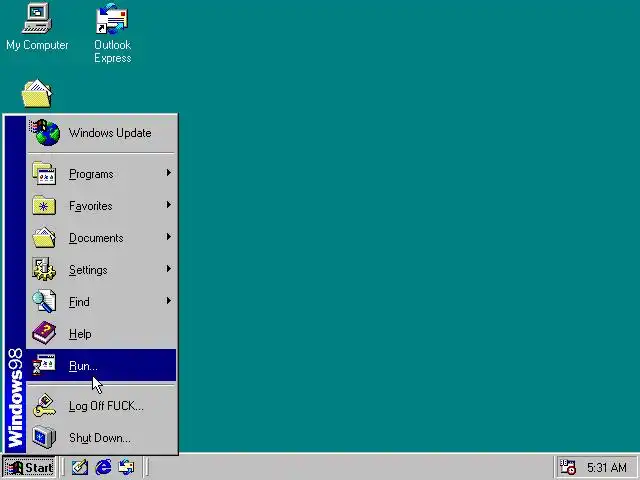Choose Help from Start menu
The height and width of the screenshot is (480, 640).
[101, 333]
